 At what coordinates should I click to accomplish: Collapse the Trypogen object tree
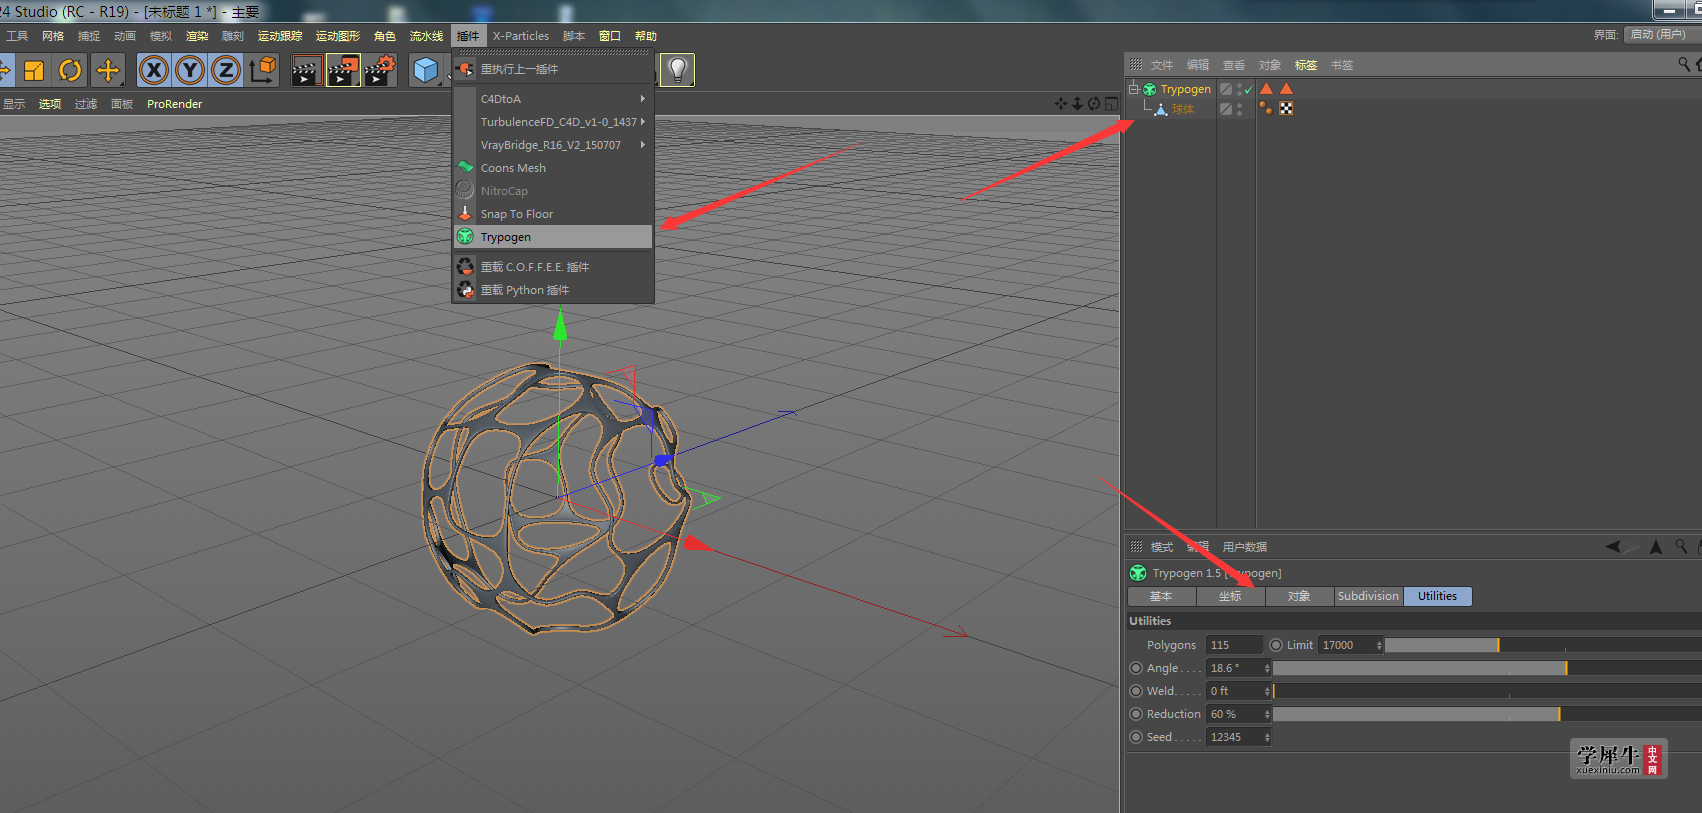coord(1134,89)
